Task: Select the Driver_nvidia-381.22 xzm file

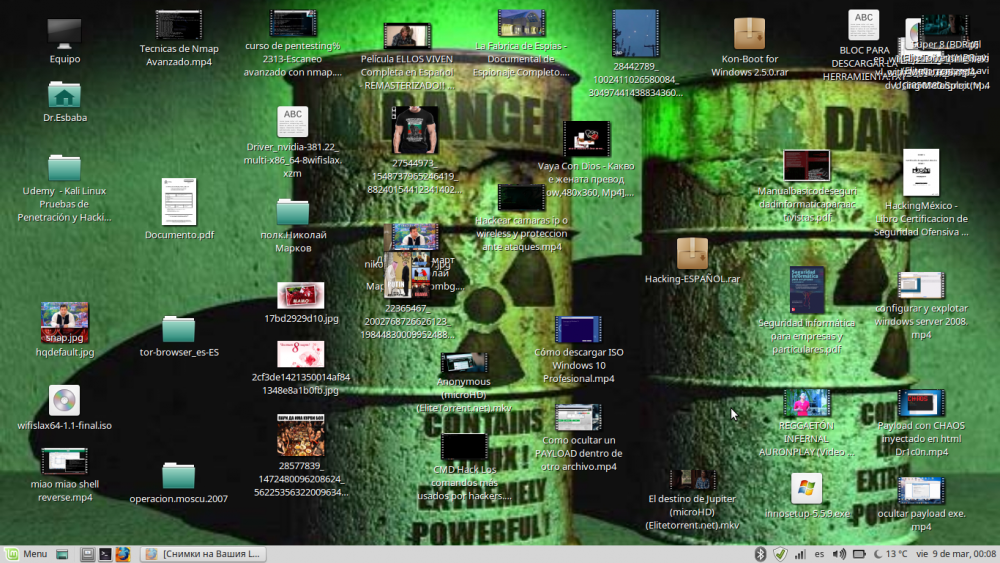Action: (293, 122)
